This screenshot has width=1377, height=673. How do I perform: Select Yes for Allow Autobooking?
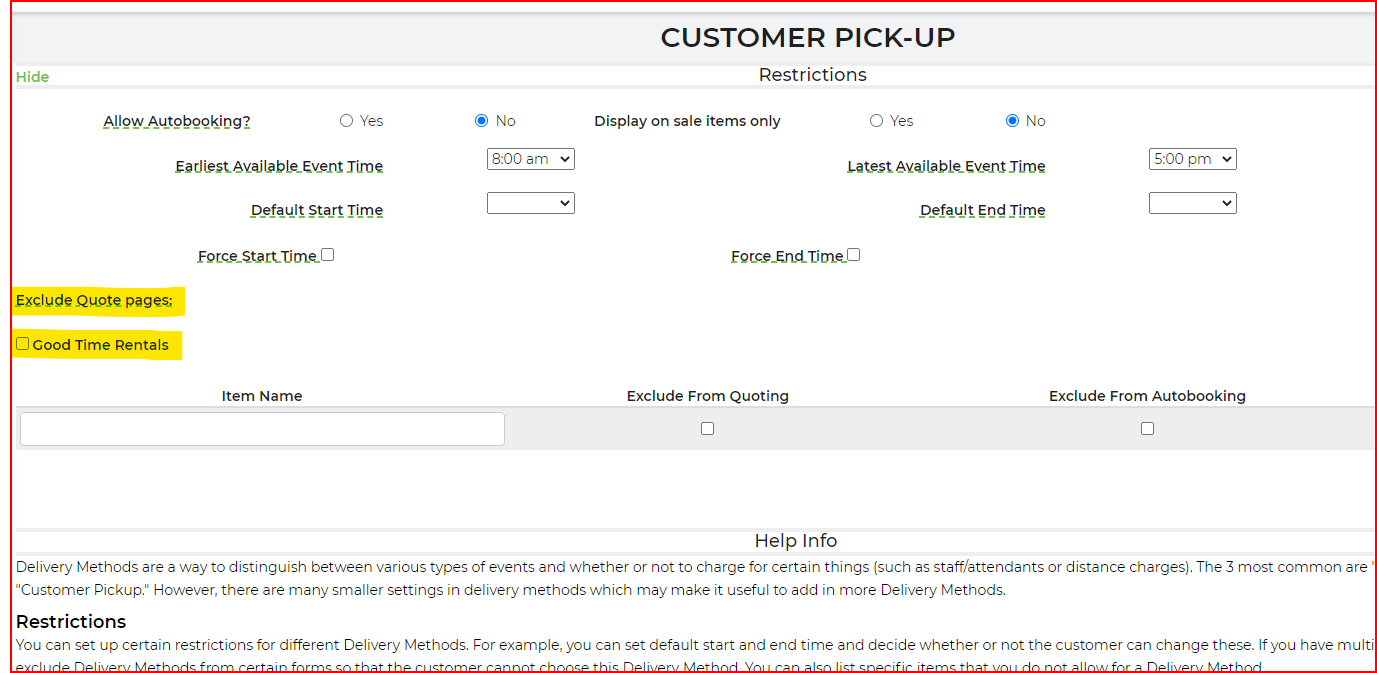[x=347, y=121]
